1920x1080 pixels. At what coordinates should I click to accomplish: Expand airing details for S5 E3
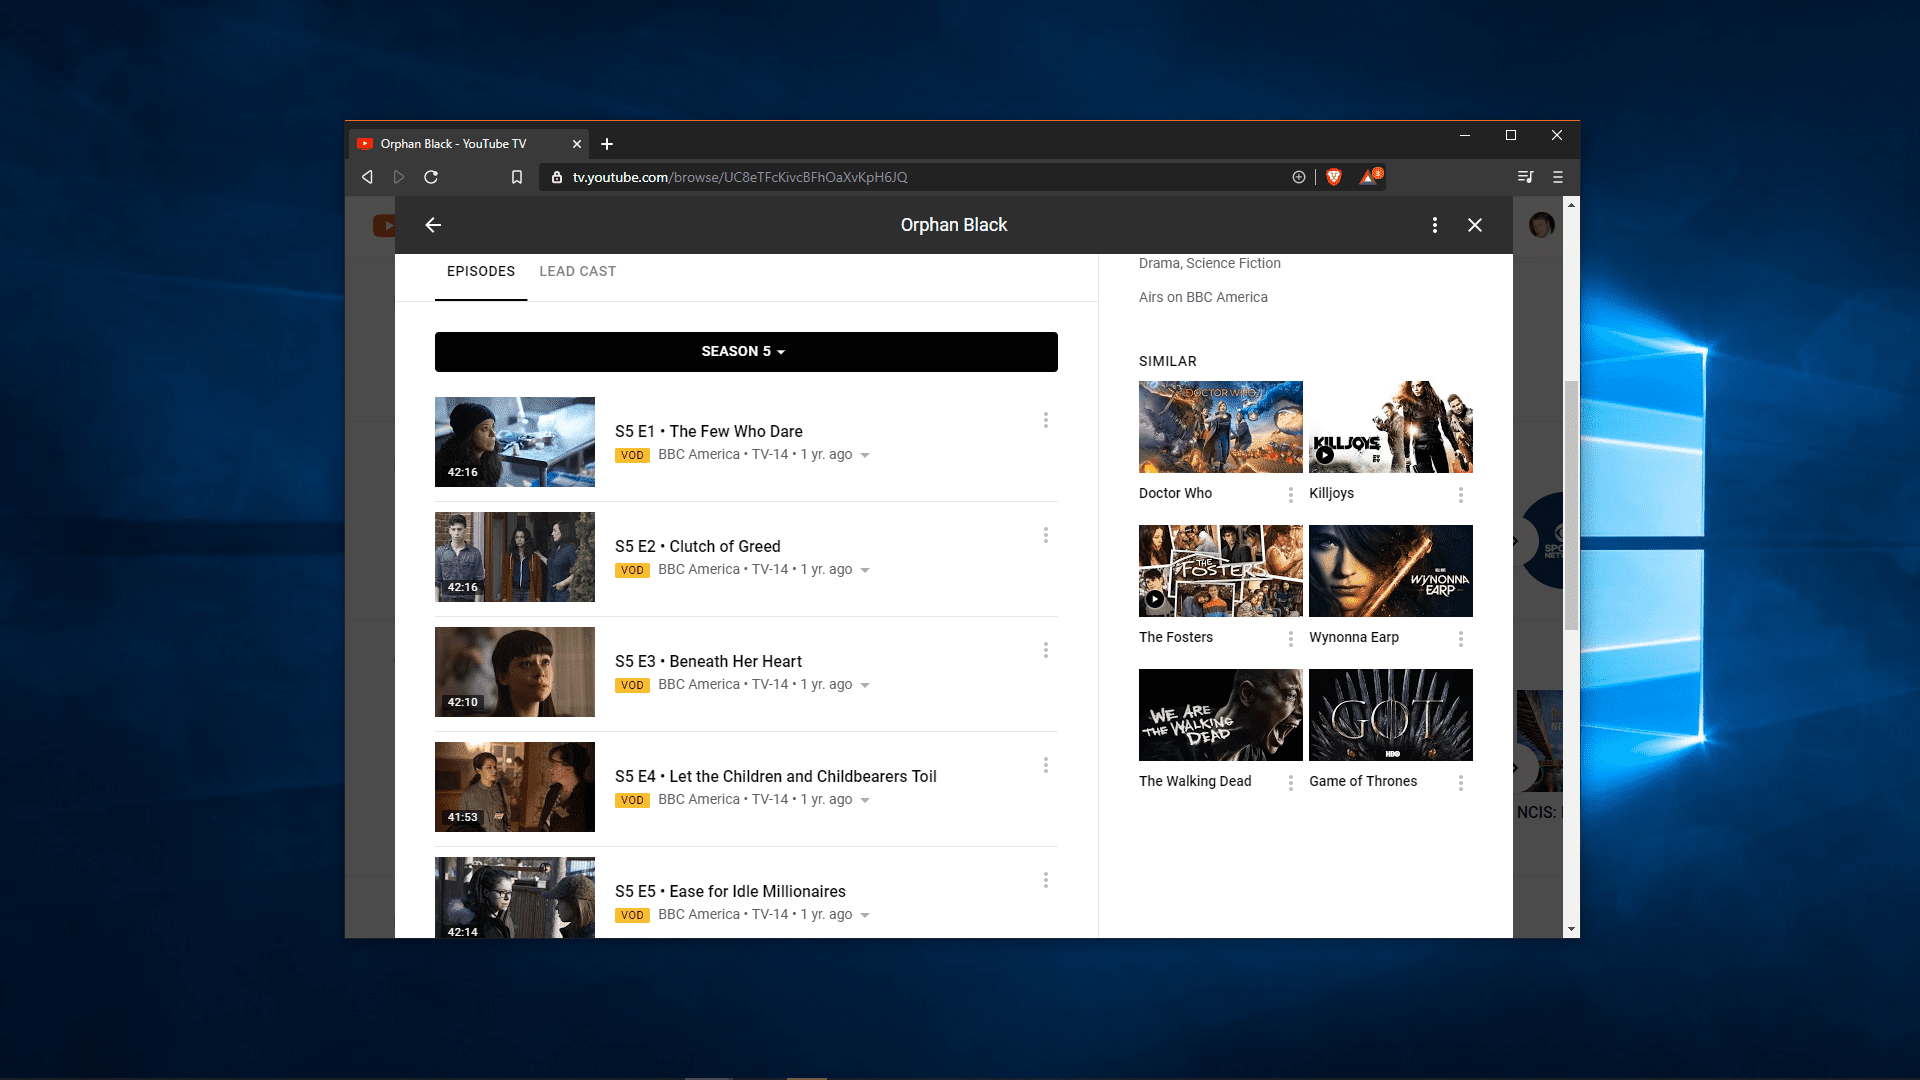[865, 685]
